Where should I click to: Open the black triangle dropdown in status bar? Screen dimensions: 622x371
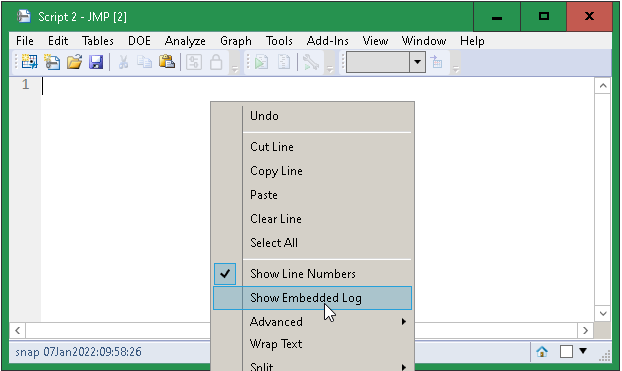[583, 351]
